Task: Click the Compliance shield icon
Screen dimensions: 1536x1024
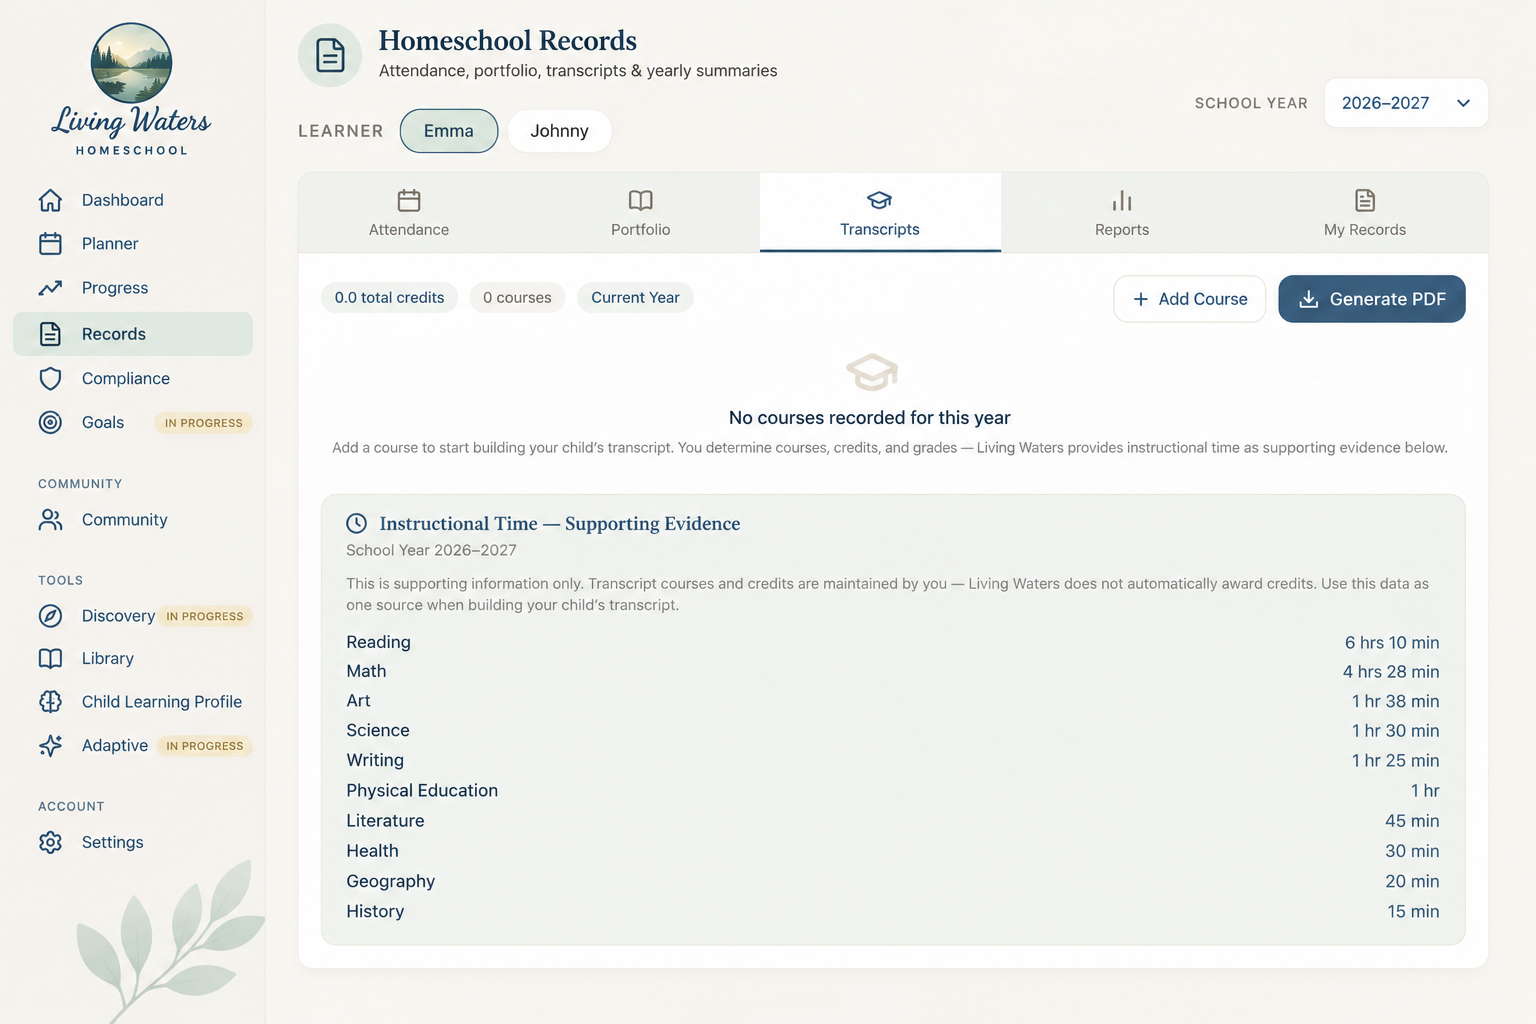Action: (50, 378)
